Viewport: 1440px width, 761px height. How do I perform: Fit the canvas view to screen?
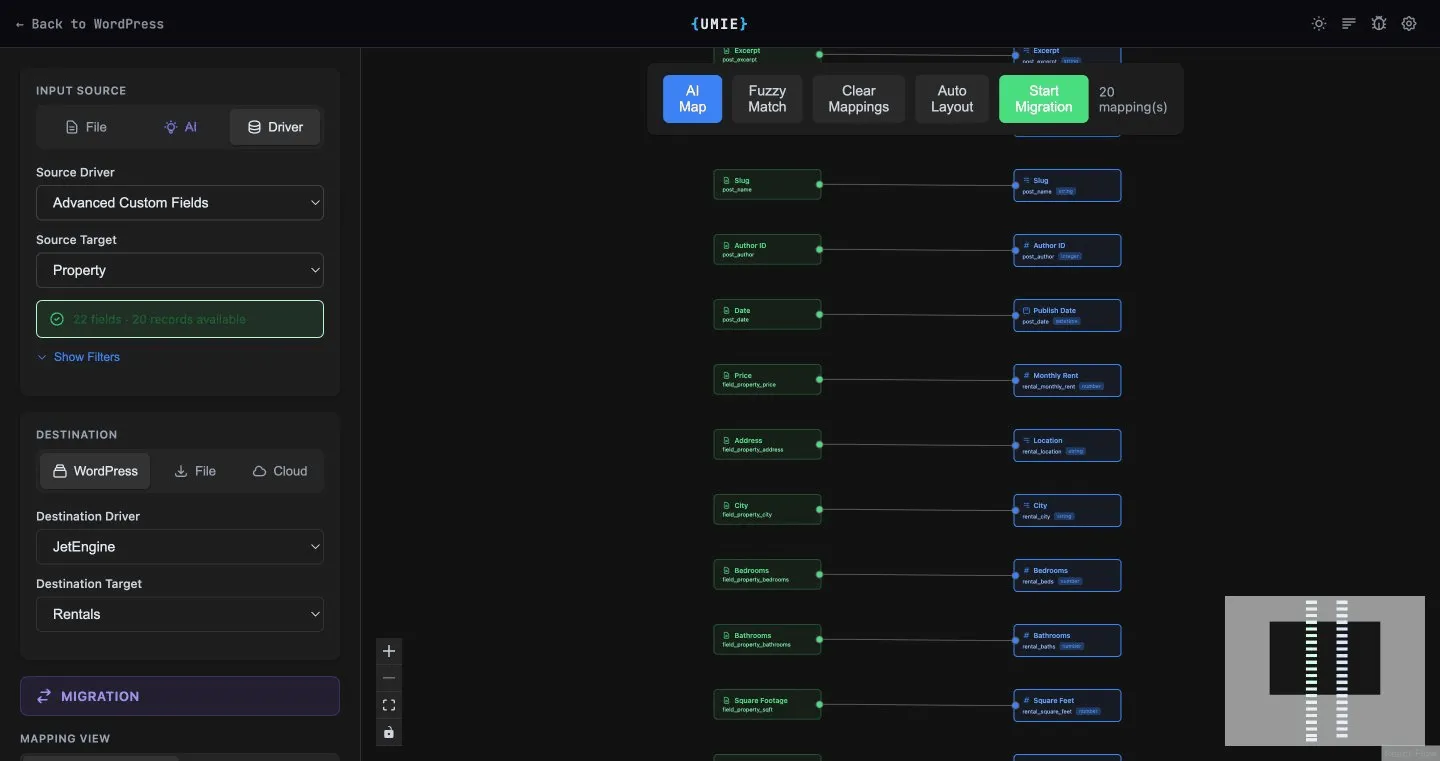coord(389,705)
